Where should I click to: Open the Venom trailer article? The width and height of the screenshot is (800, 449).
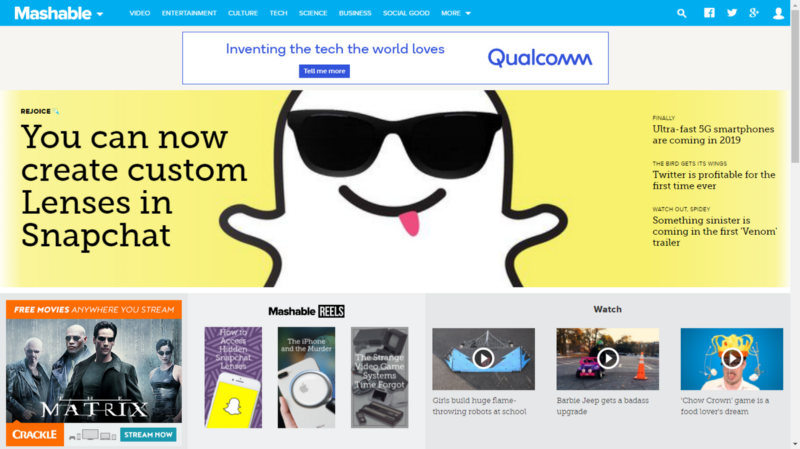pyautogui.click(x=714, y=231)
